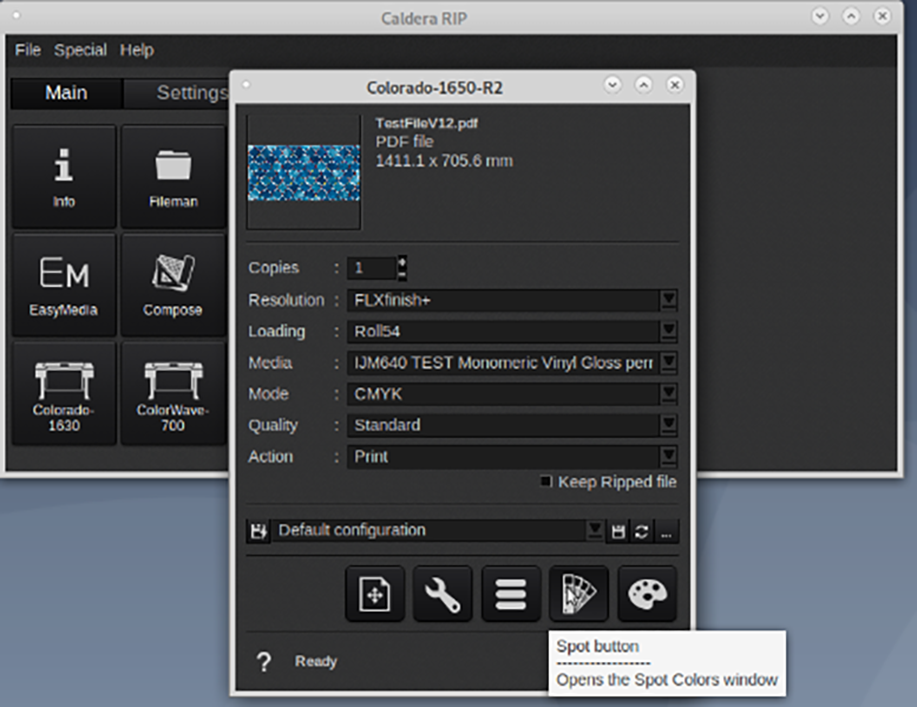Open the wrench settings button
This screenshot has height=707, width=917.
(x=443, y=595)
